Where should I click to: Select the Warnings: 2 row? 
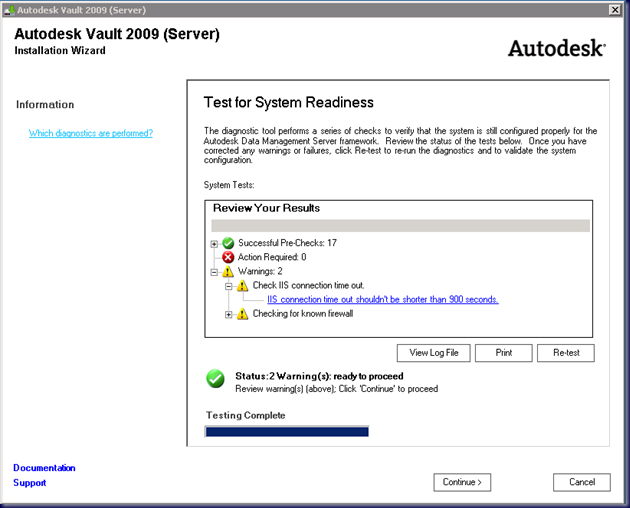tap(260, 271)
